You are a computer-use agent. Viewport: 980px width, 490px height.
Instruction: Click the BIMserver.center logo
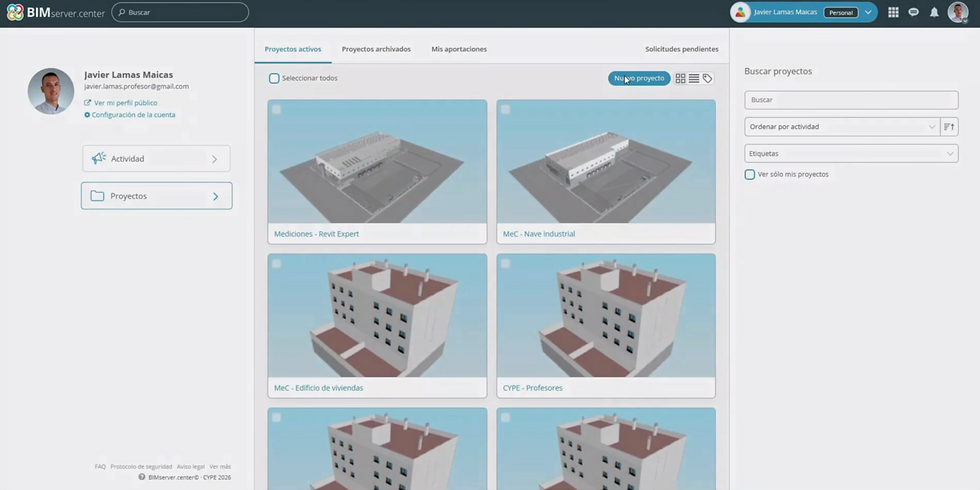click(56, 12)
